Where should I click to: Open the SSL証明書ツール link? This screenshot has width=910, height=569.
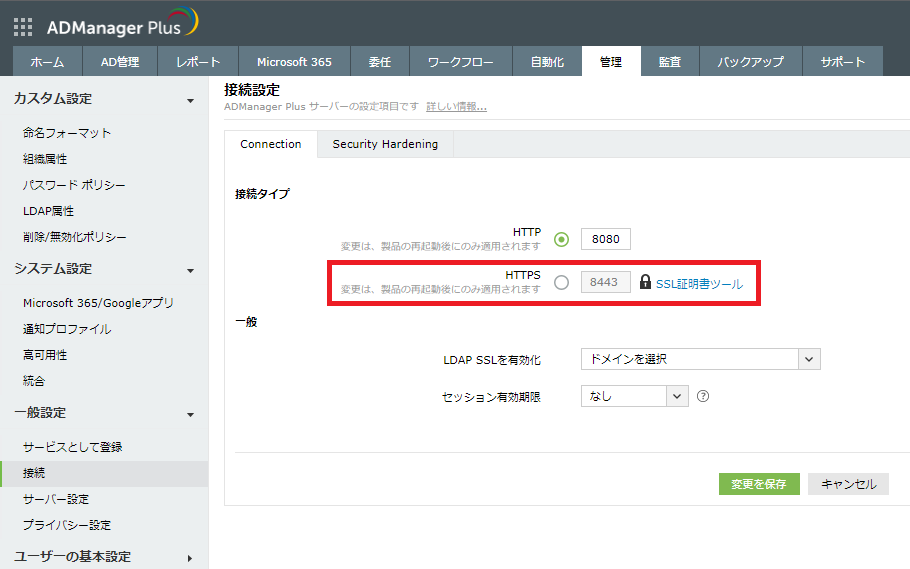point(699,284)
